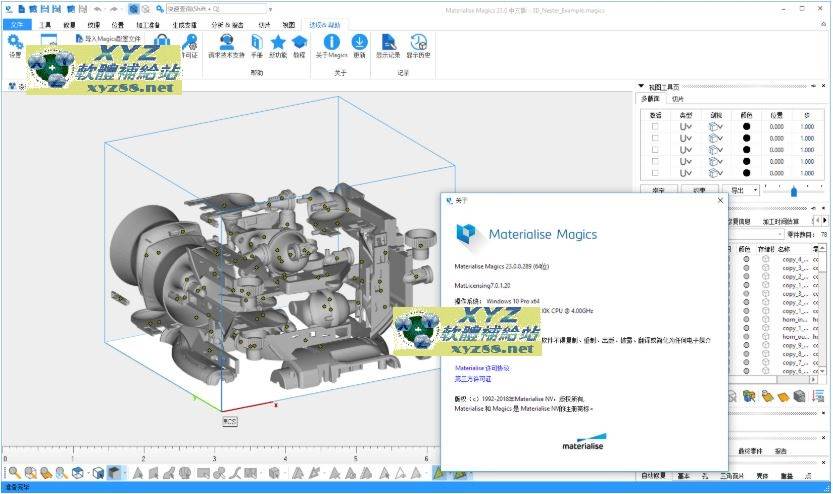Click the part icon in horn_in row
The height and width of the screenshot is (494, 833).
pos(765,319)
